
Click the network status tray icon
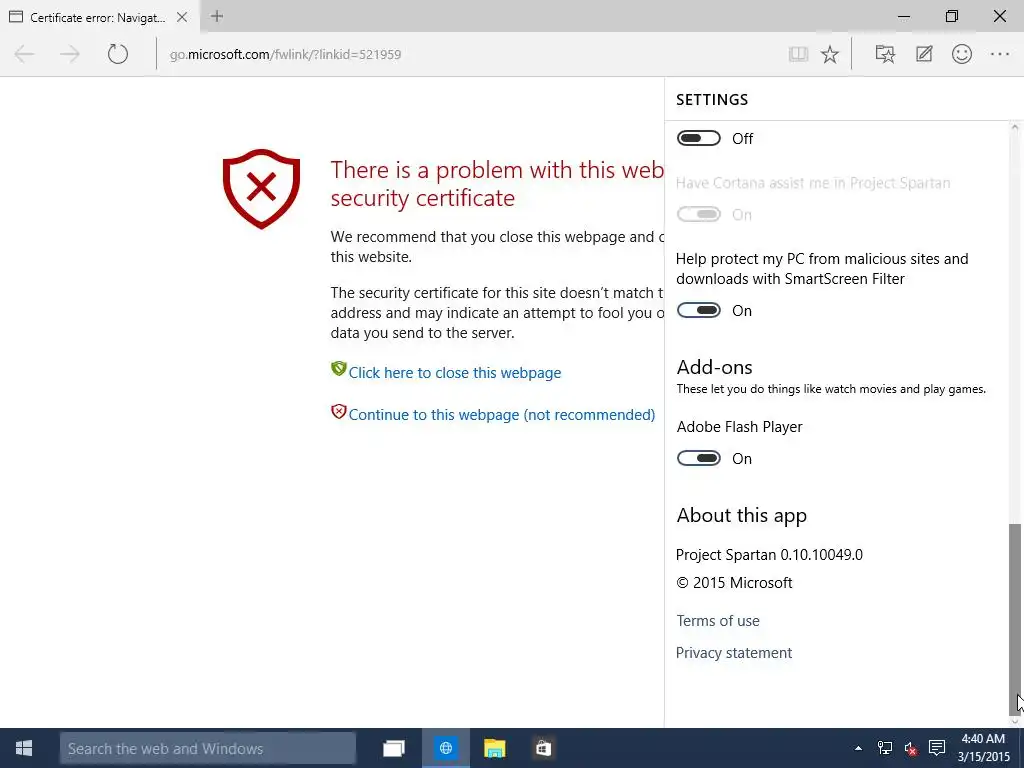click(884, 748)
